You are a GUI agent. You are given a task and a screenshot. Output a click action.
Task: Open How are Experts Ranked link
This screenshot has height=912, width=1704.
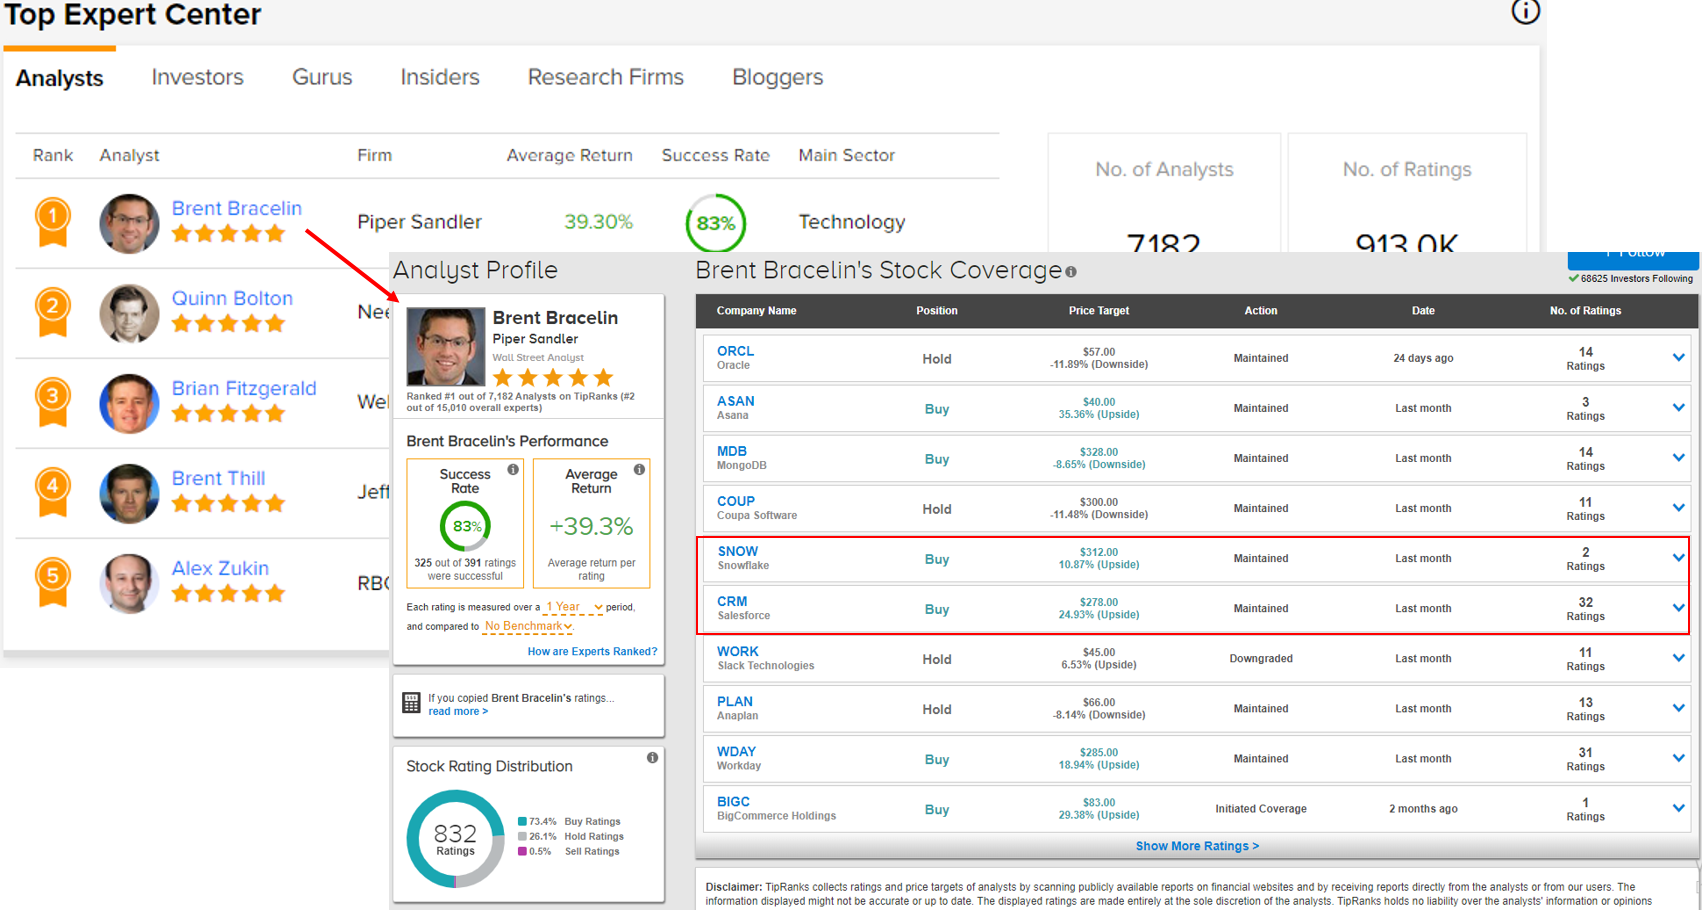pyautogui.click(x=592, y=651)
